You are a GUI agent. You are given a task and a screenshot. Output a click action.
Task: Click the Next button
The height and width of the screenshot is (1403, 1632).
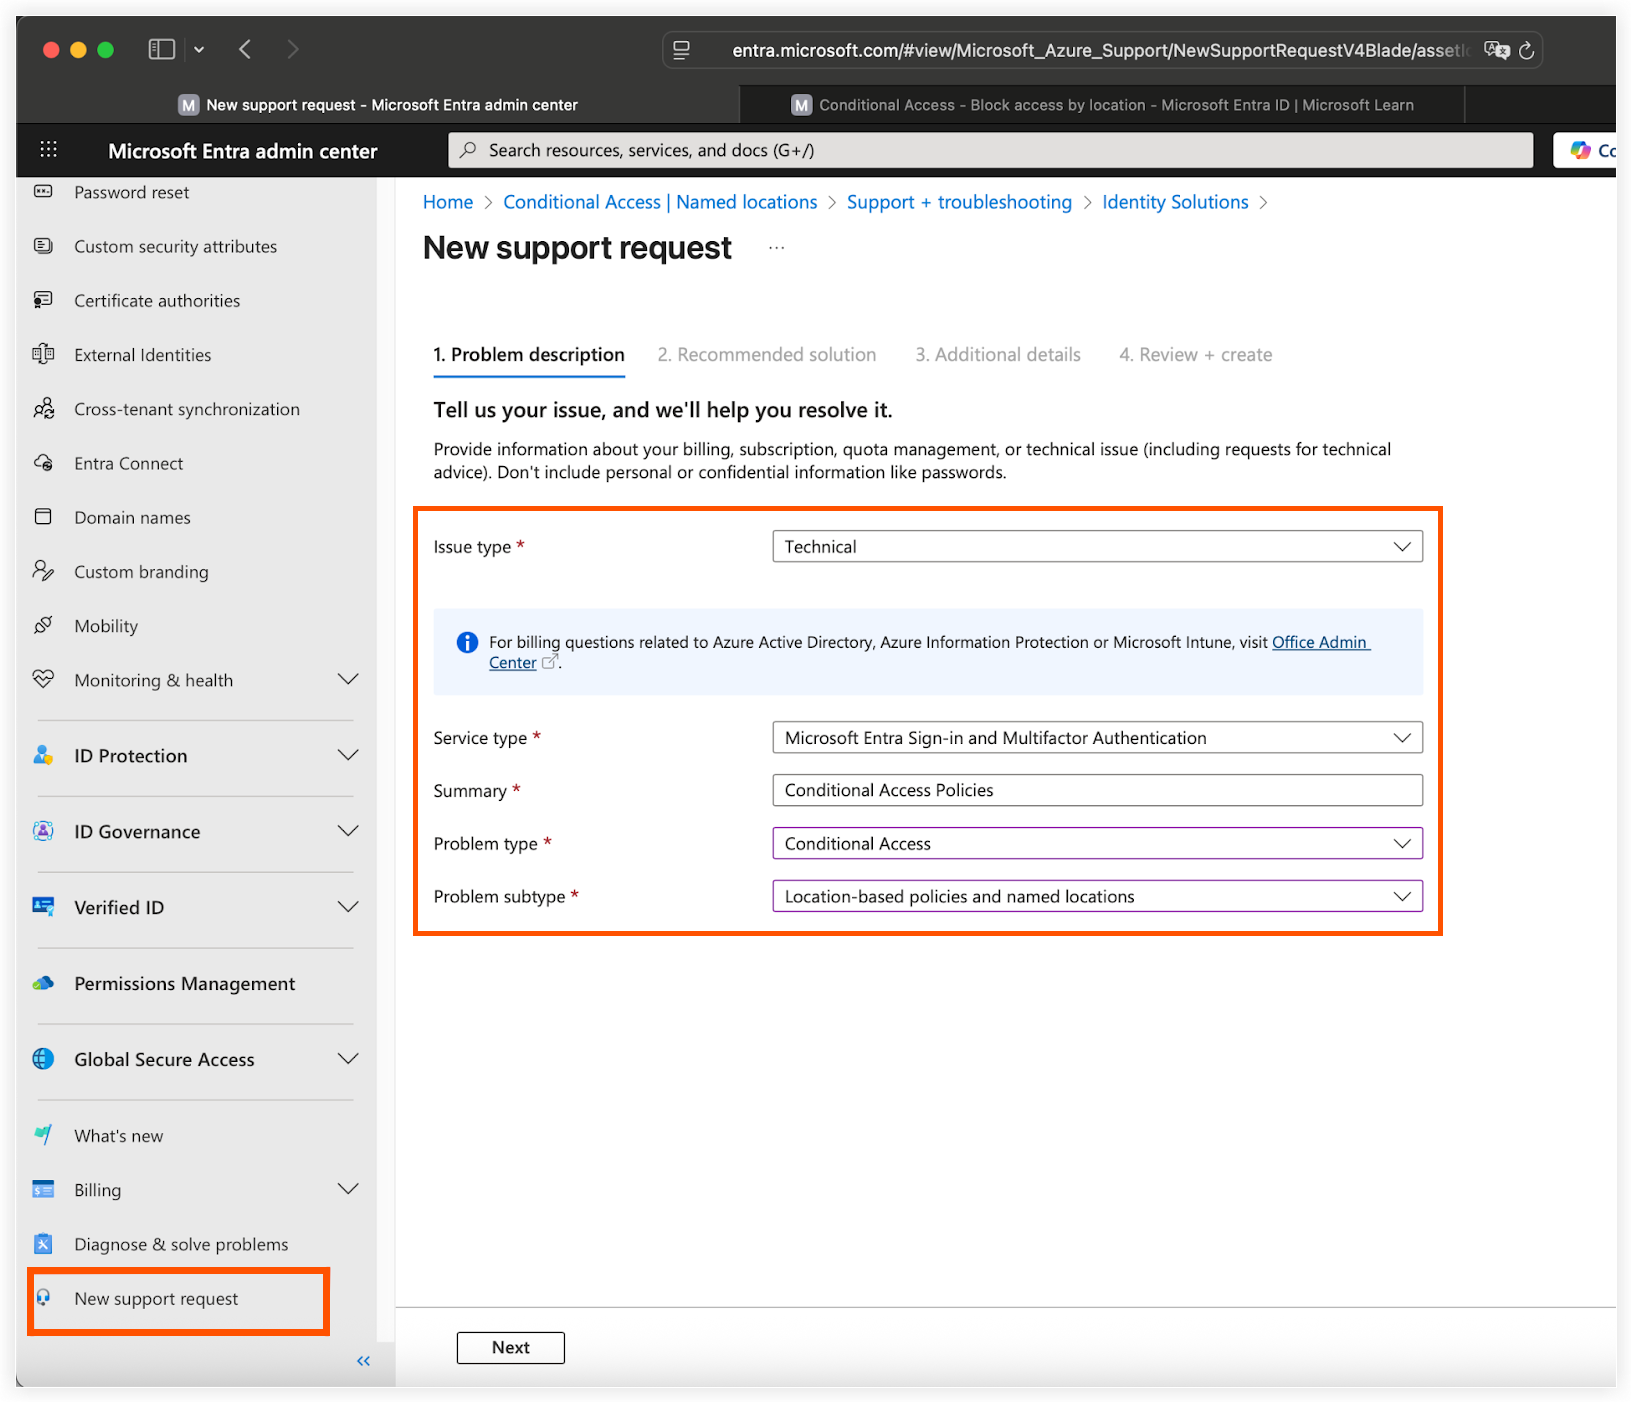(510, 1347)
